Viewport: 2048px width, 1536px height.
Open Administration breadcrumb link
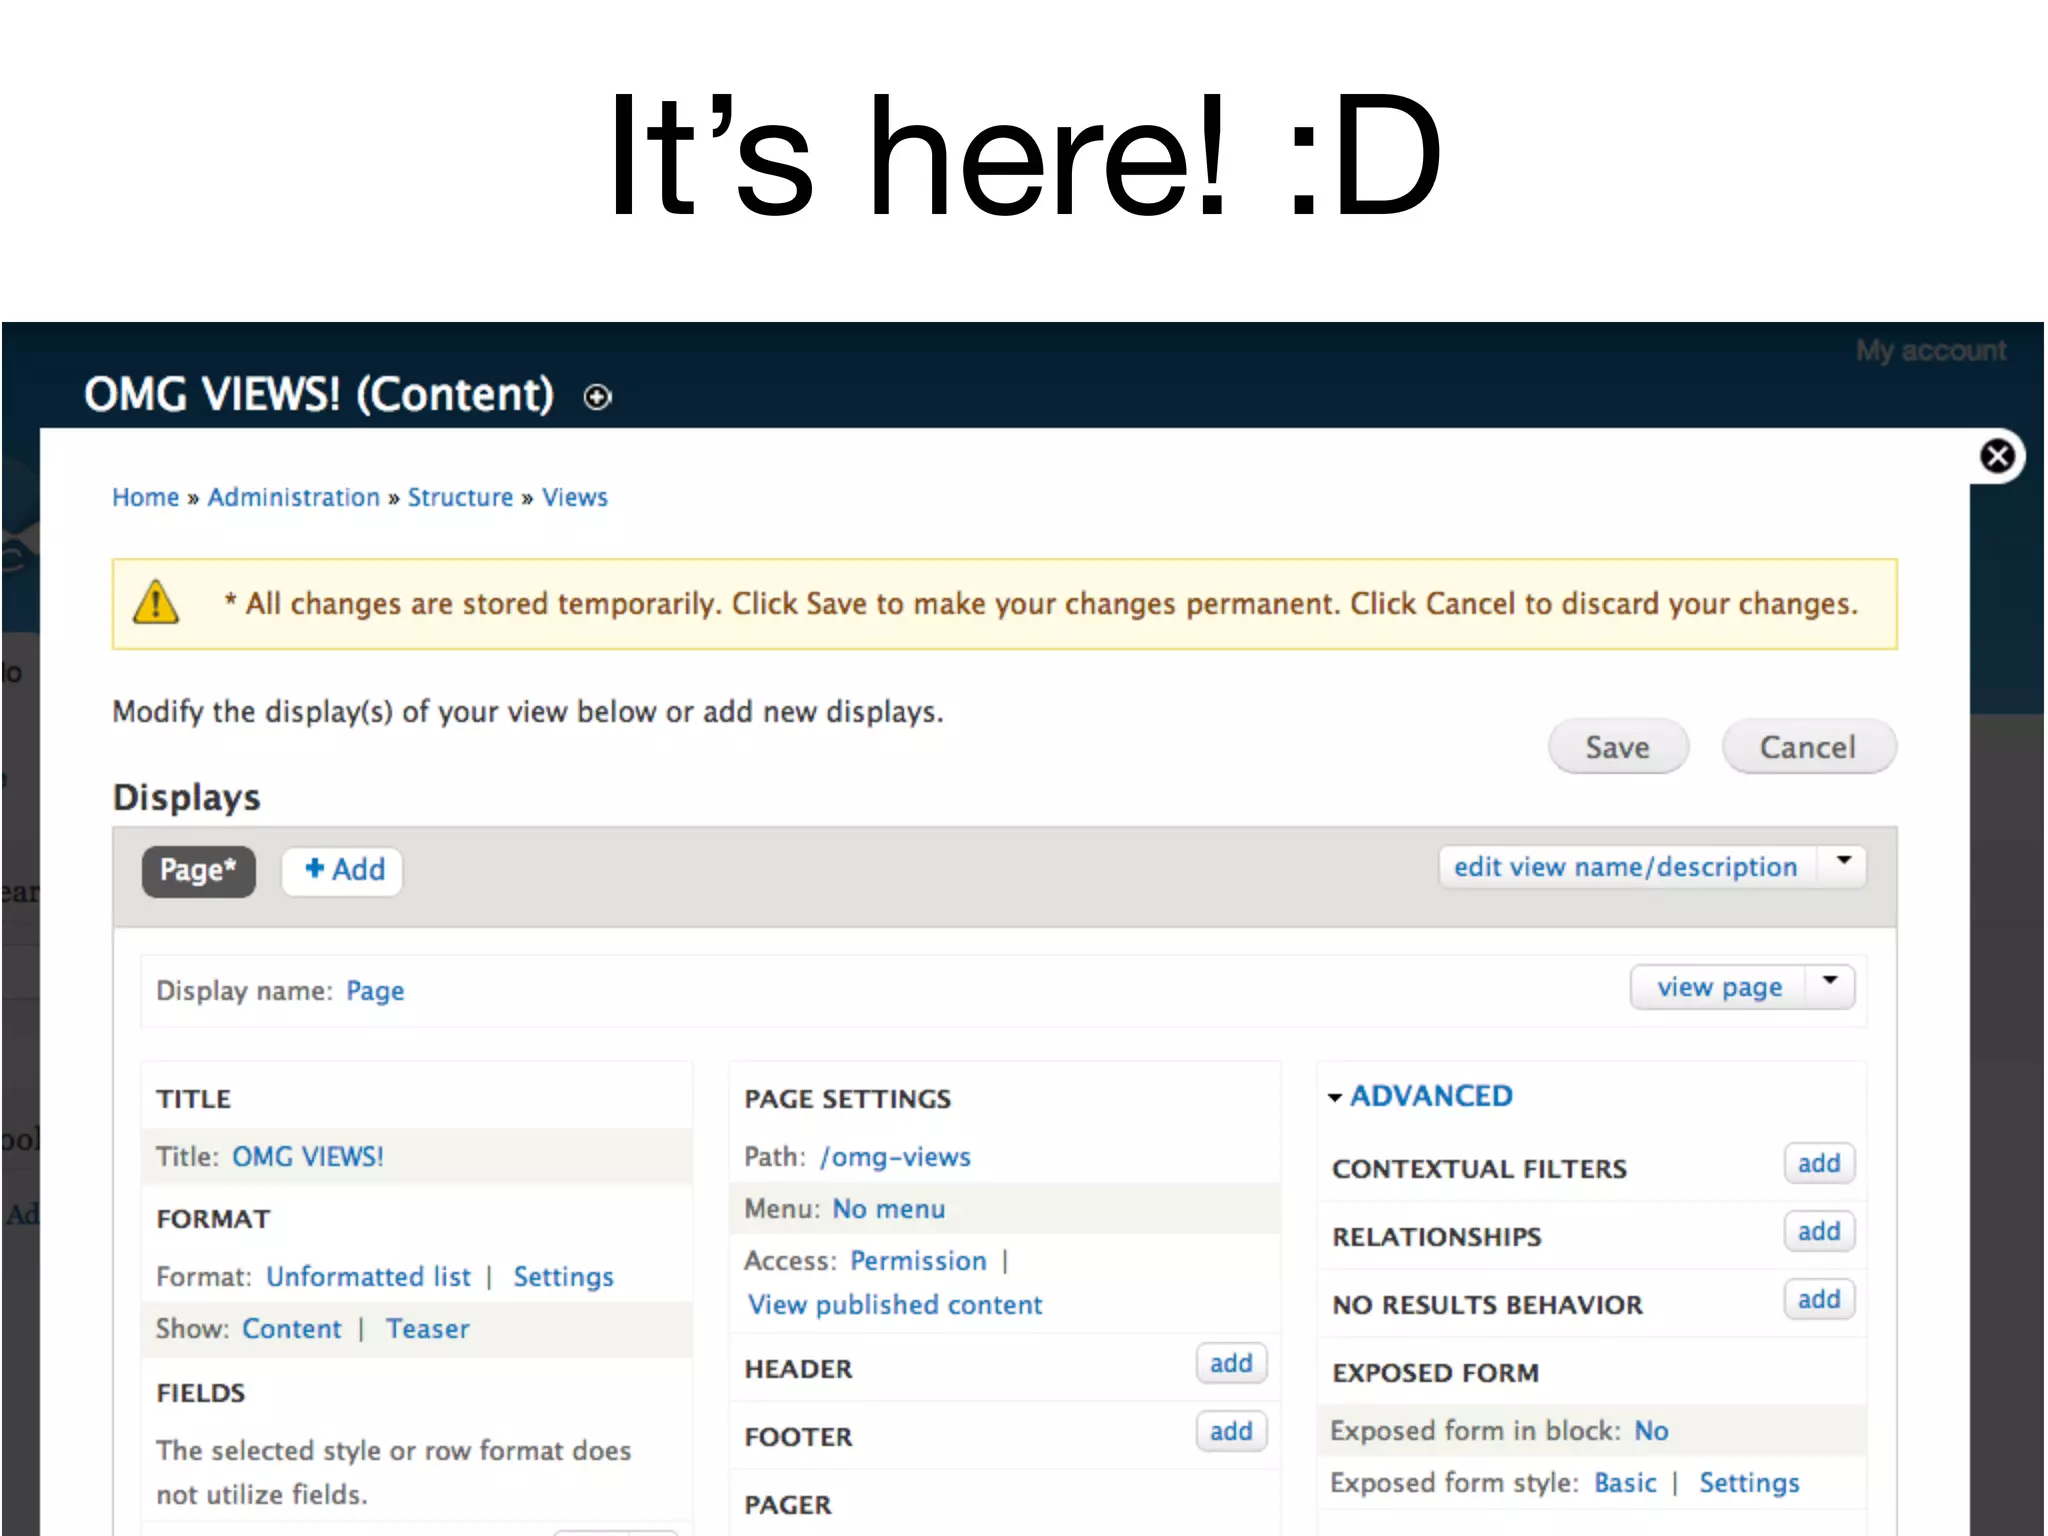[x=294, y=497]
